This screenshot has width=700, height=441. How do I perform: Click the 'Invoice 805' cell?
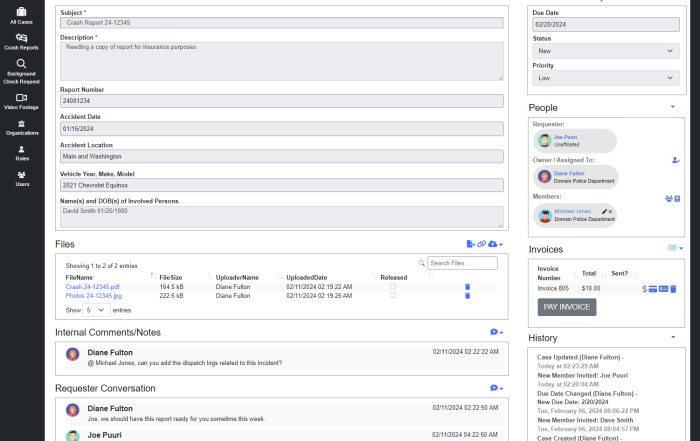553,288
